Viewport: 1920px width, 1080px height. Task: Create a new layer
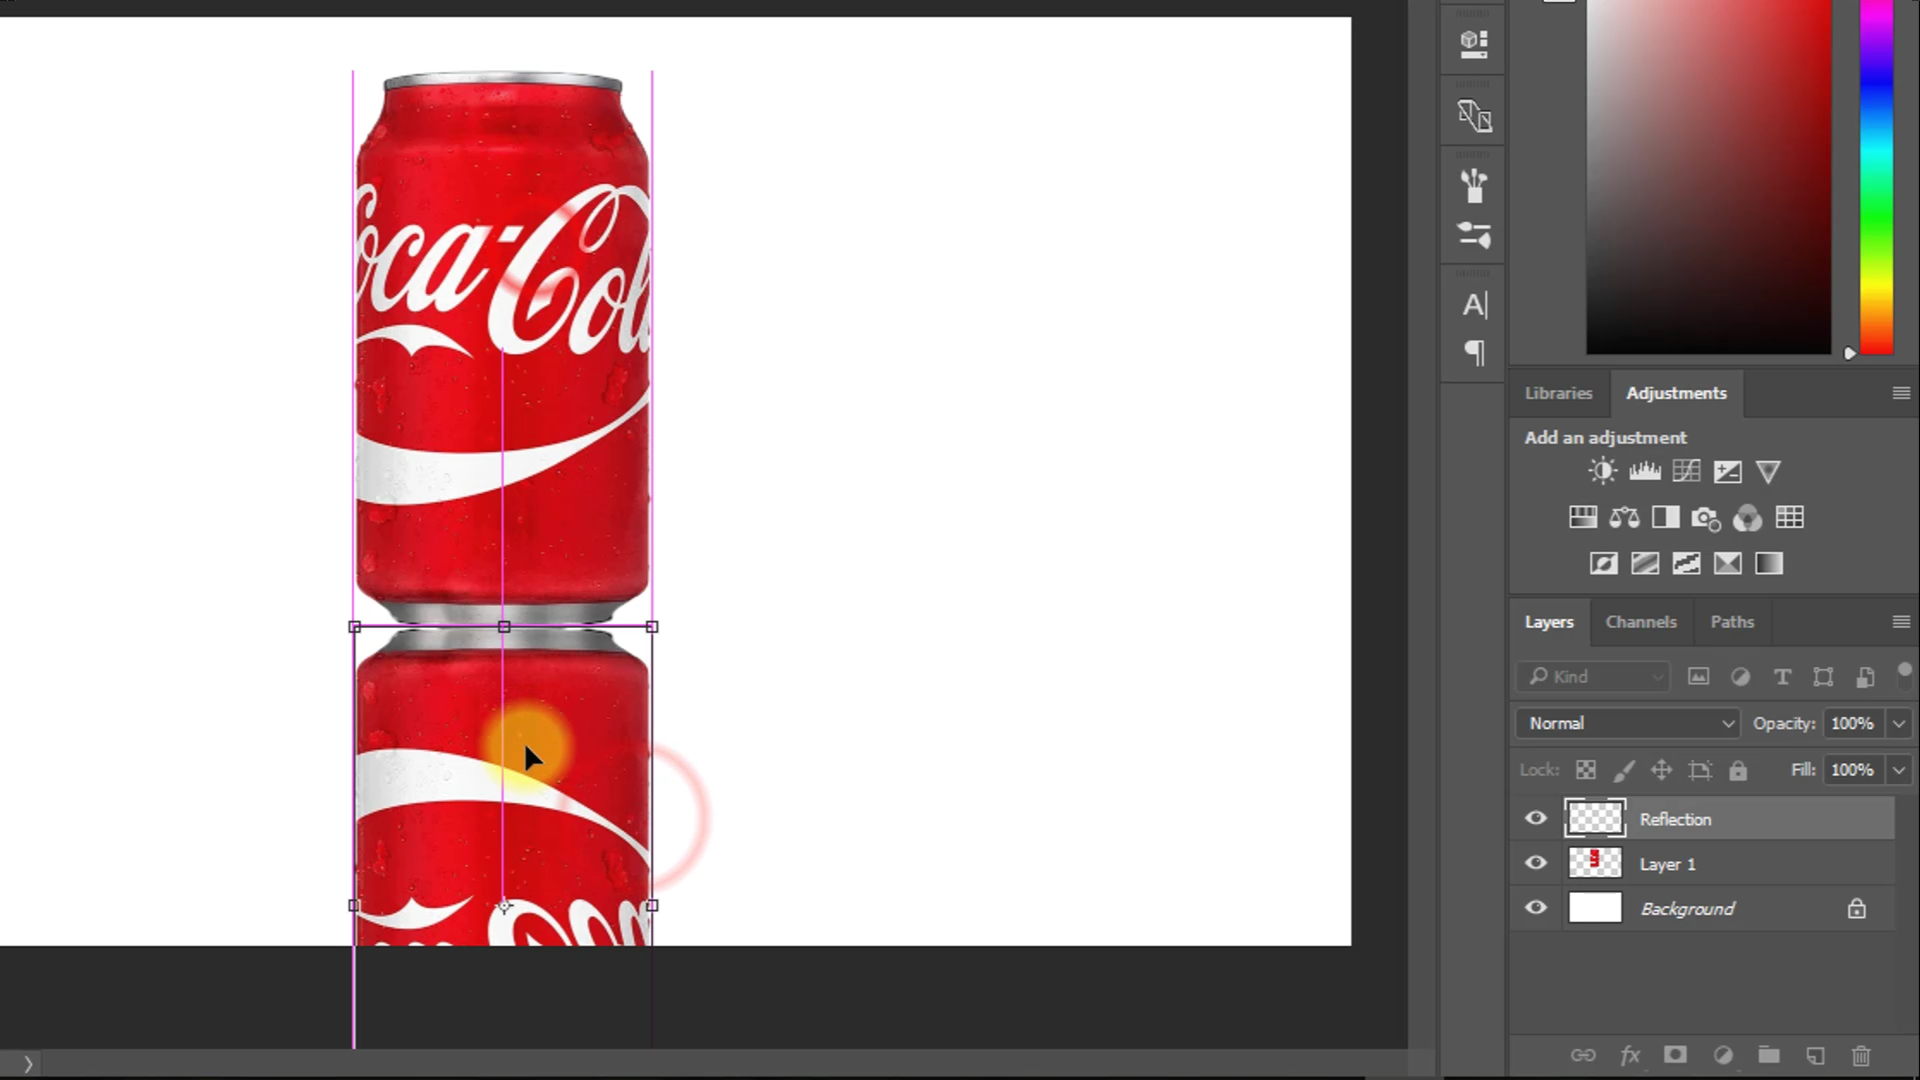pyautogui.click(x=1815, y=1055)
